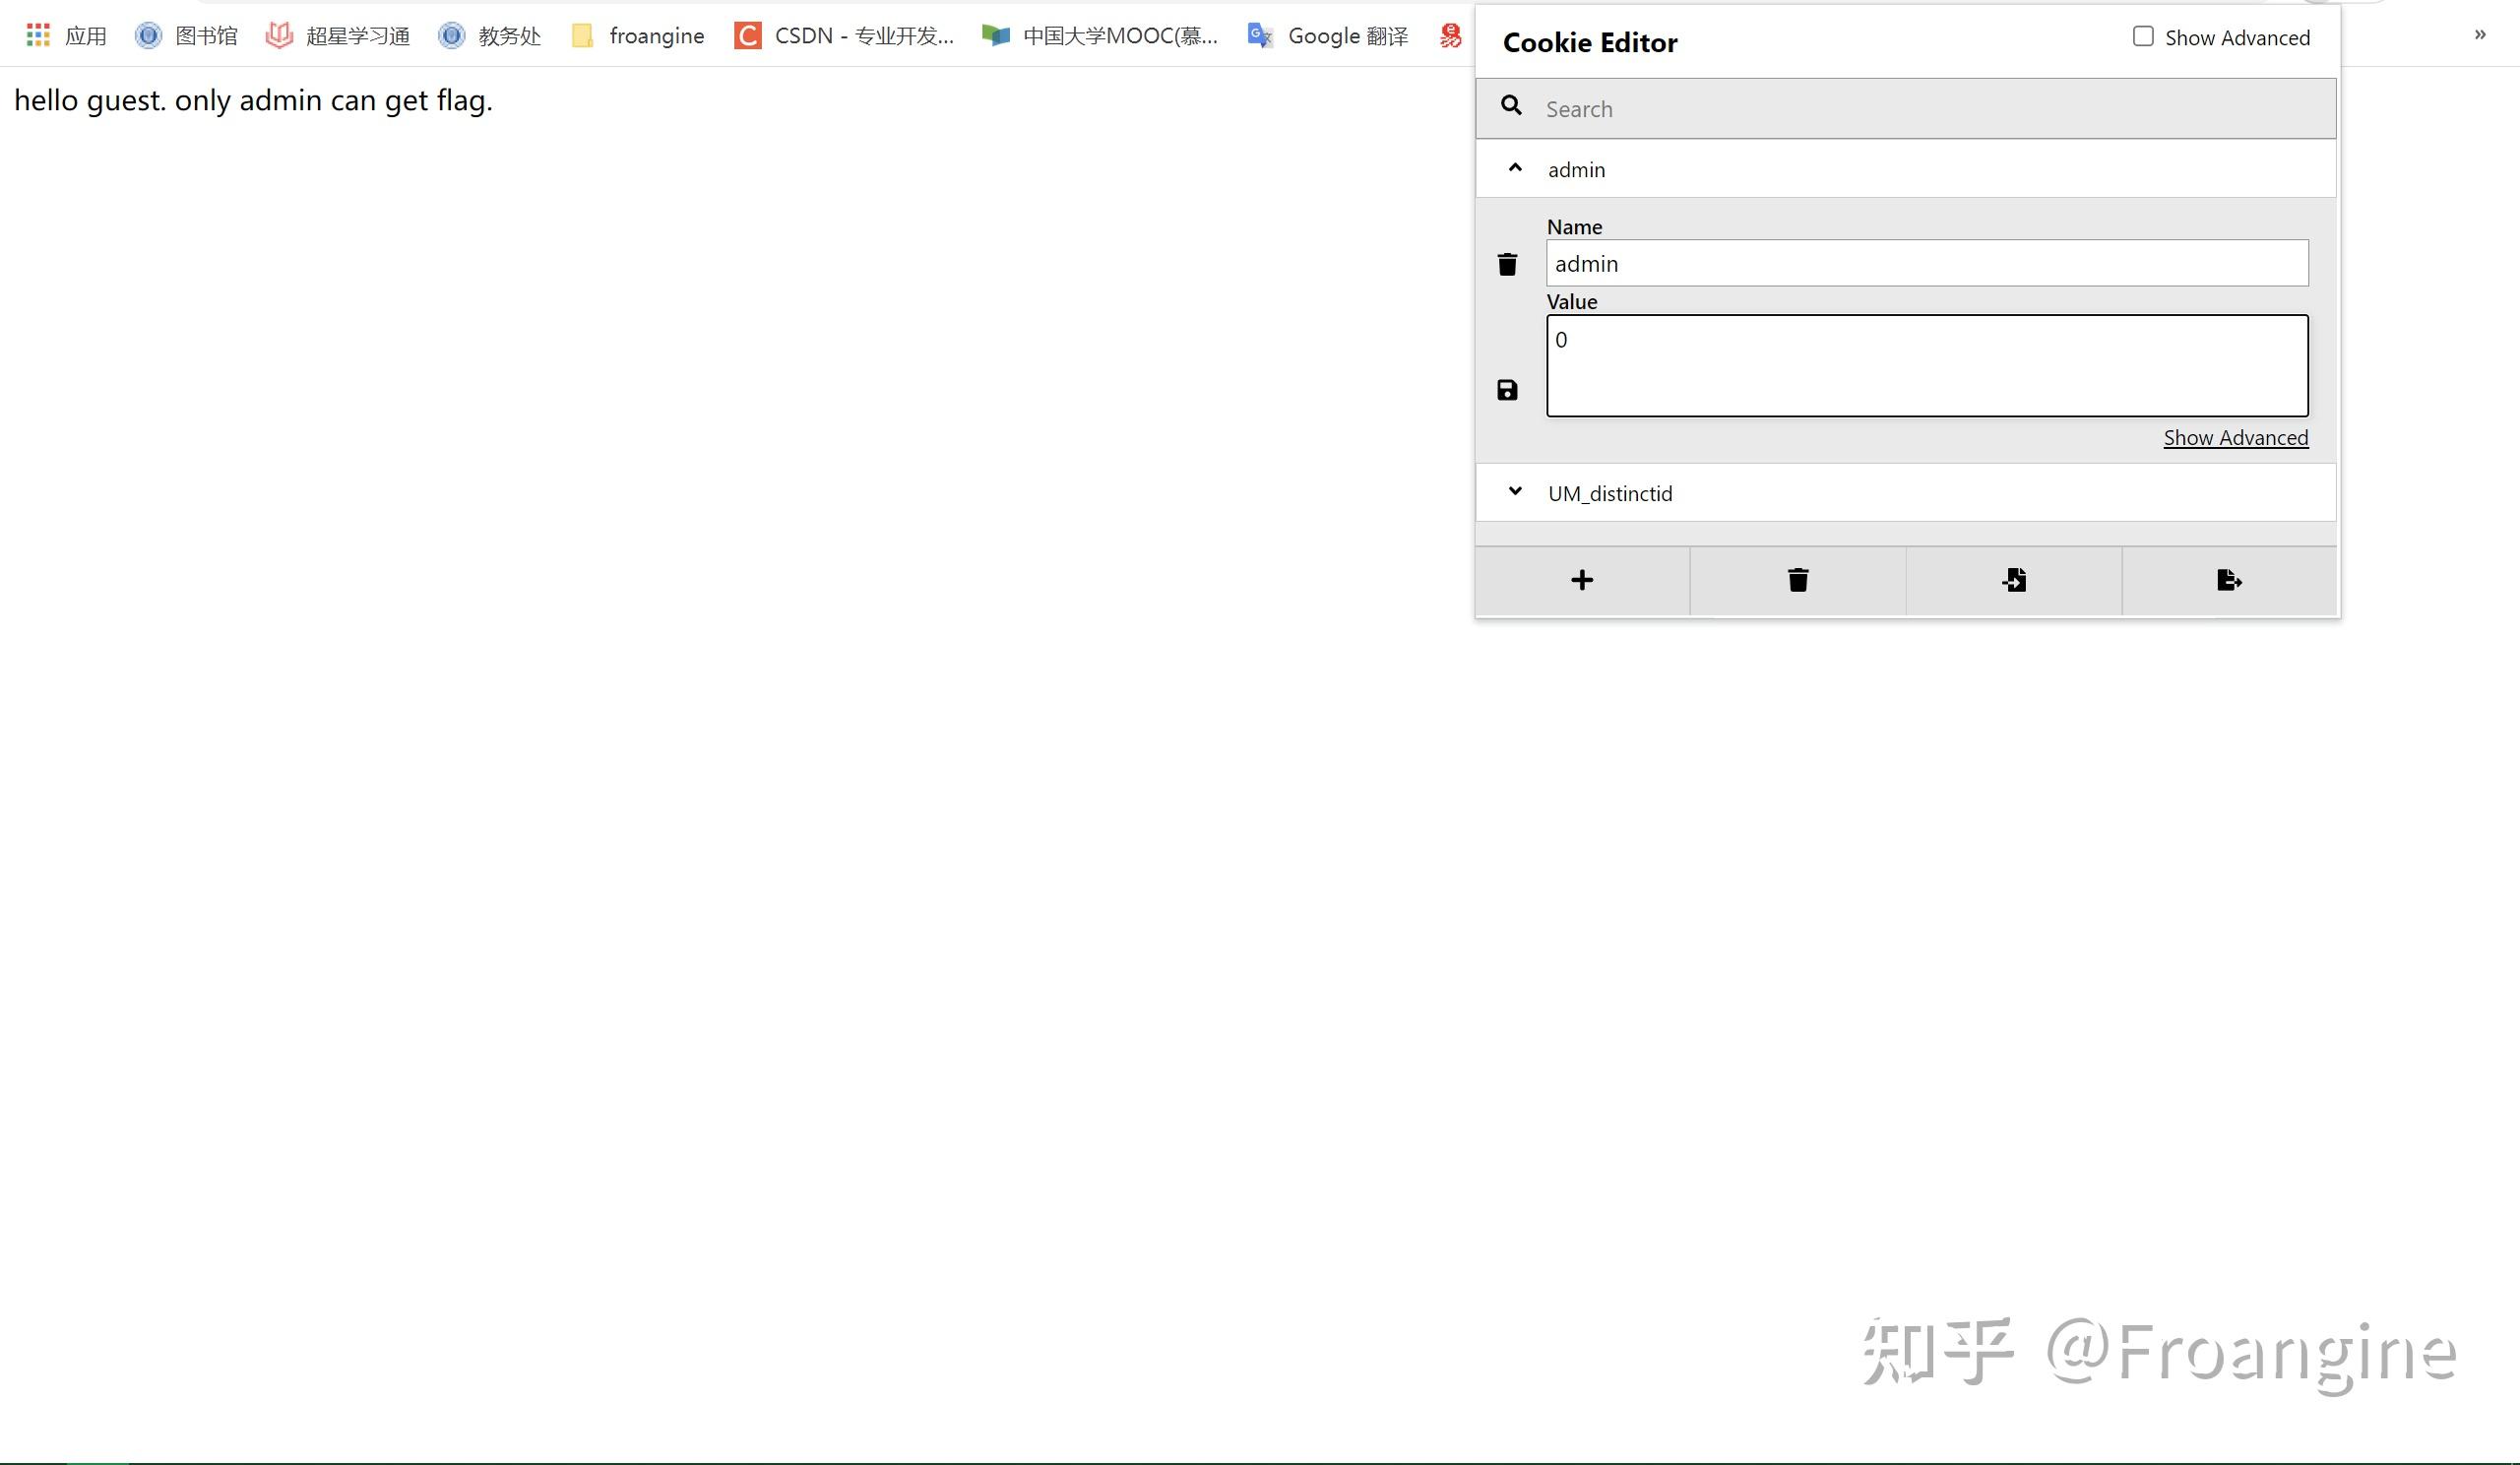Viewport: 2520px width, 1465px height.
Task: Click the search magnifier in Cookie Editor
Action: (x=1511, y=107)
